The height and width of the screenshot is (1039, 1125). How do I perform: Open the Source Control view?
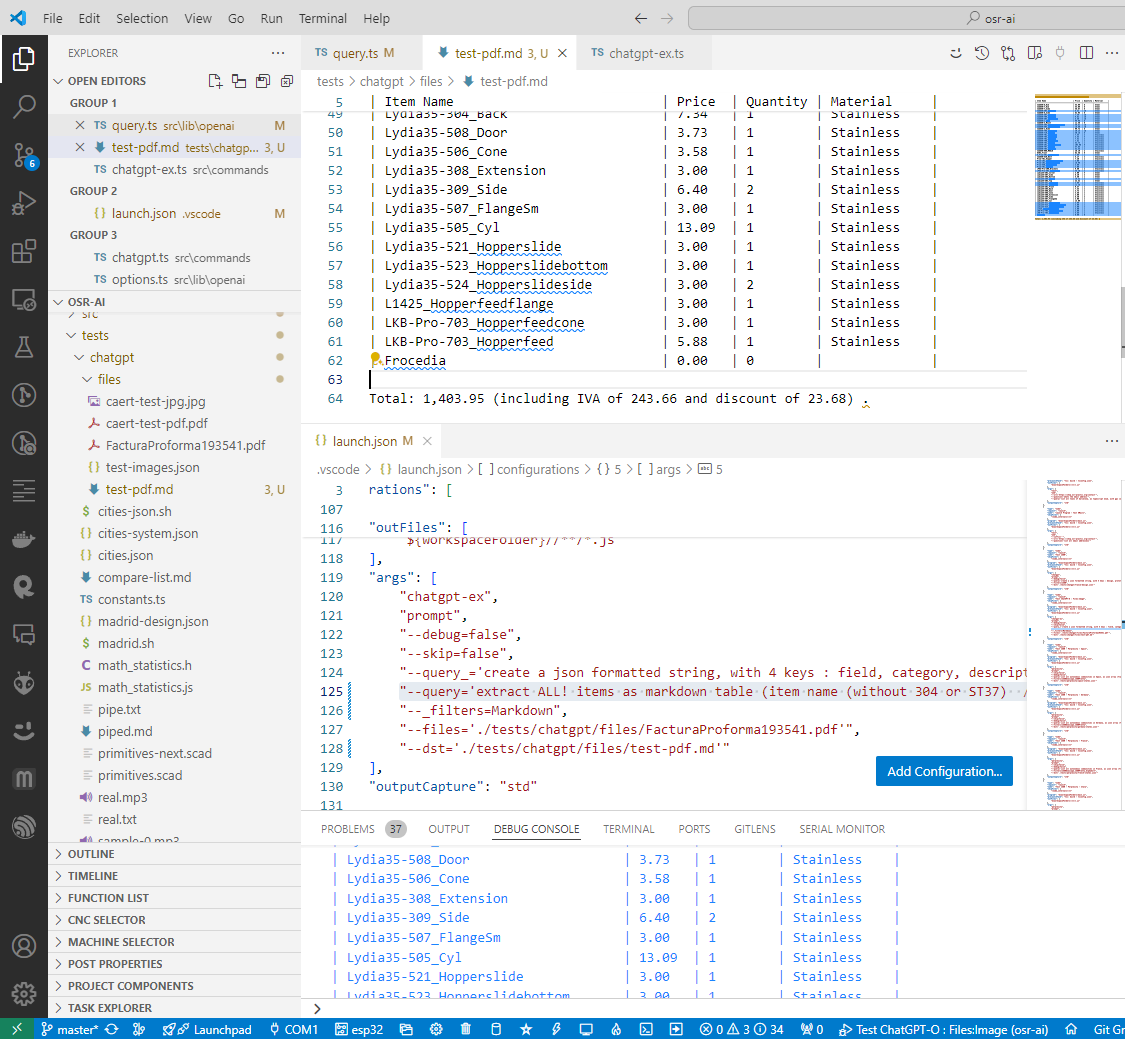click(x=24, y=153)
